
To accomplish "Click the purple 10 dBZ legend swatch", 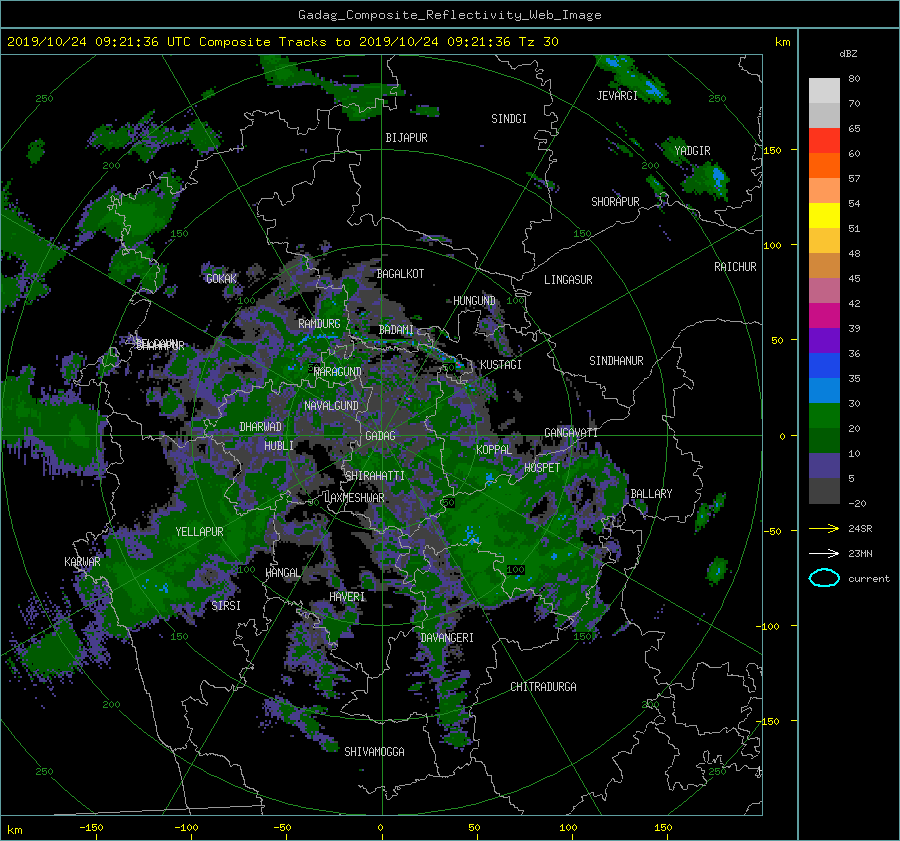I will coord(824,466).
